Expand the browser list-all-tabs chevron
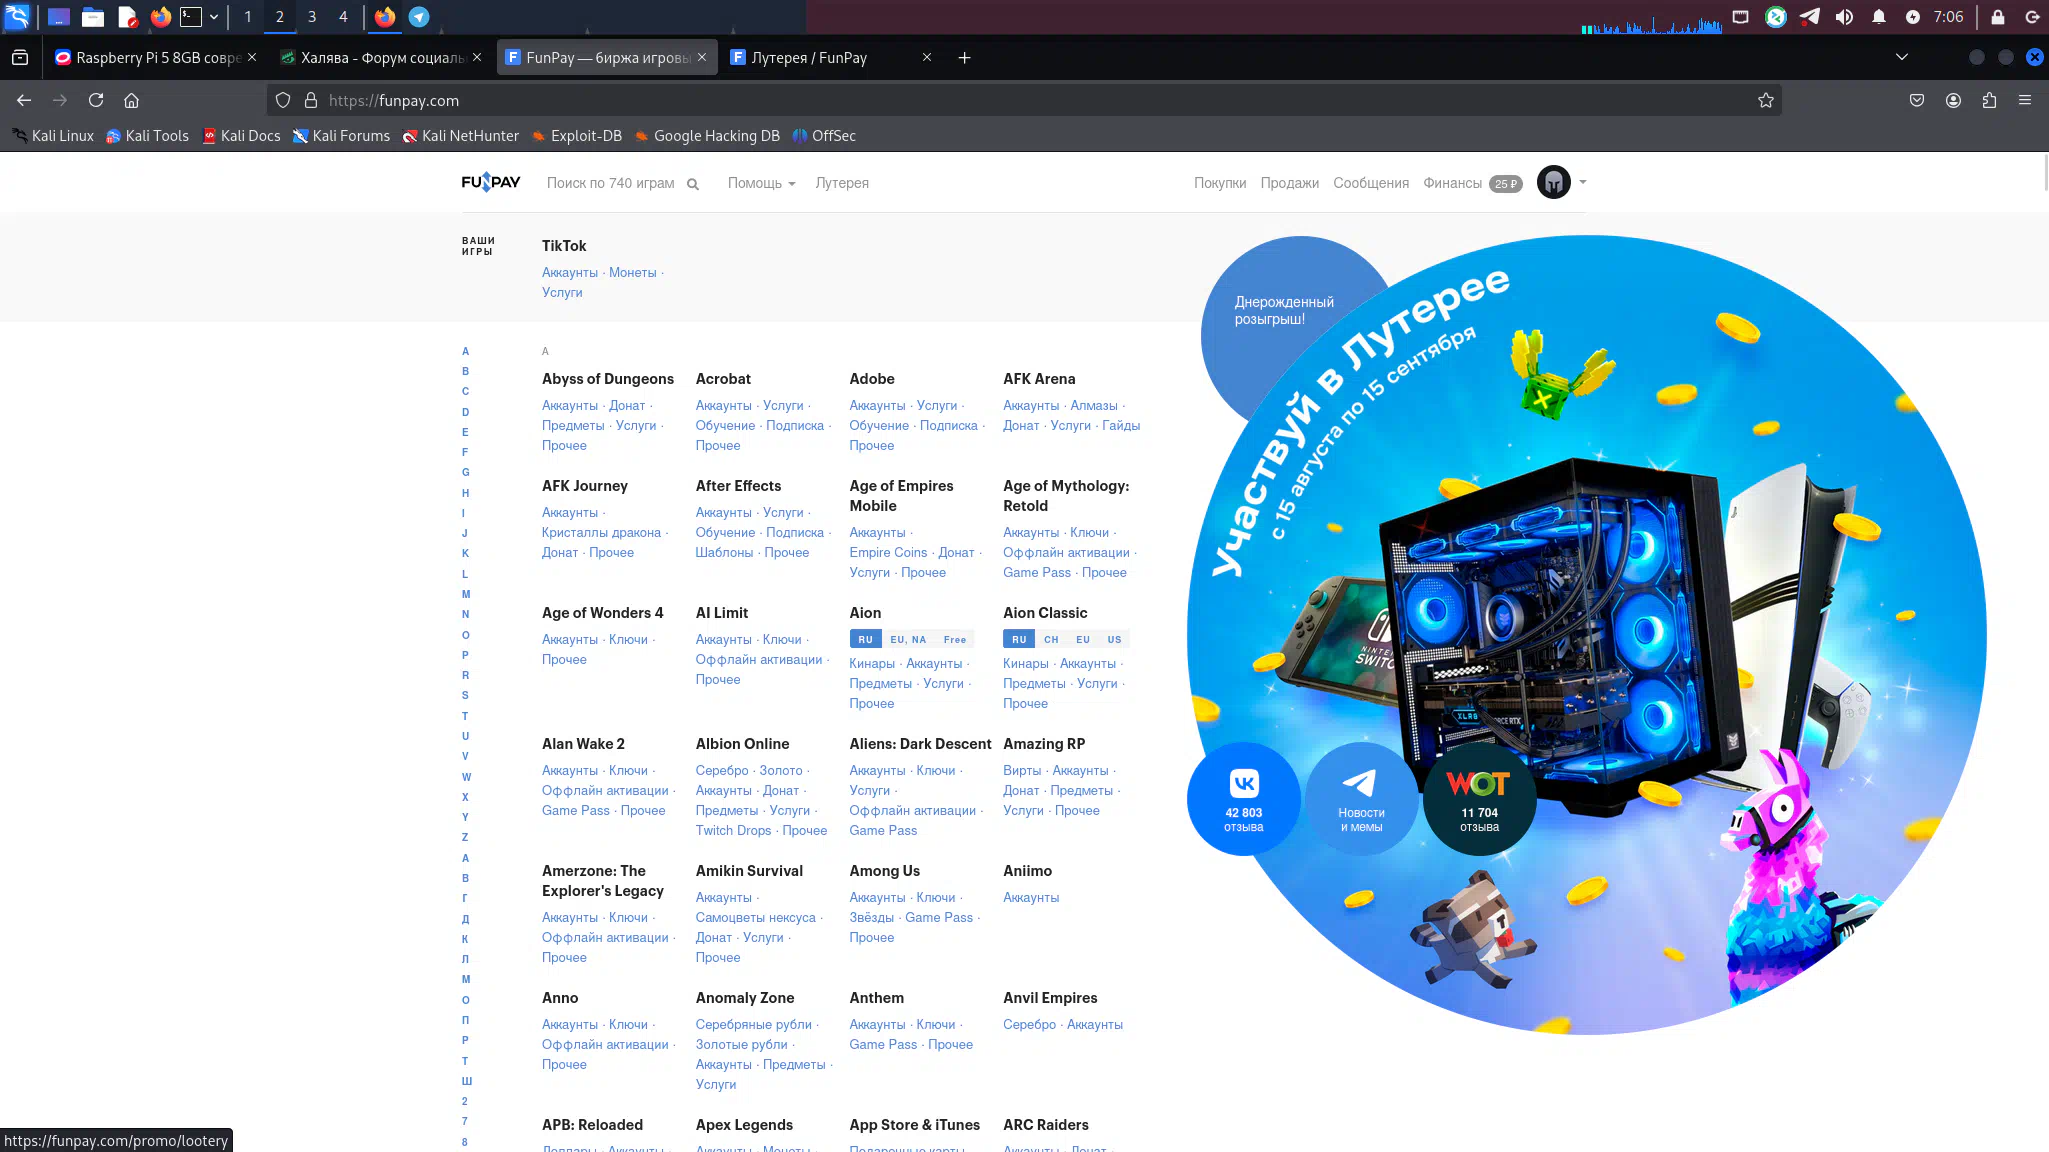2049x1152 pixels. click(1901, 57)
